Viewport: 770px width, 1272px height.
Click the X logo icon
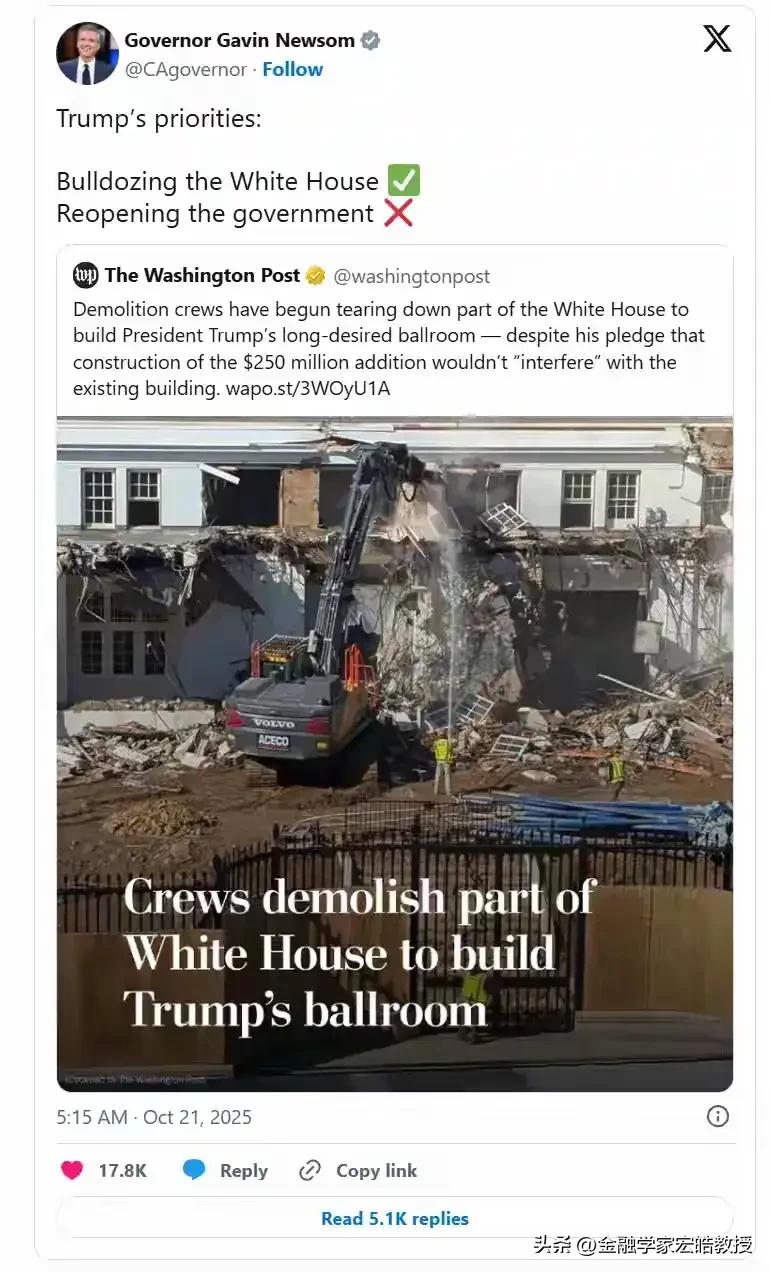pyautogui.click(x=717, y=39)
